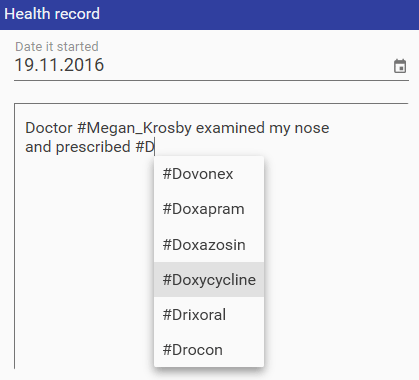Click the word 'and' on second line
Screen dimensions: 419x380
38,147
